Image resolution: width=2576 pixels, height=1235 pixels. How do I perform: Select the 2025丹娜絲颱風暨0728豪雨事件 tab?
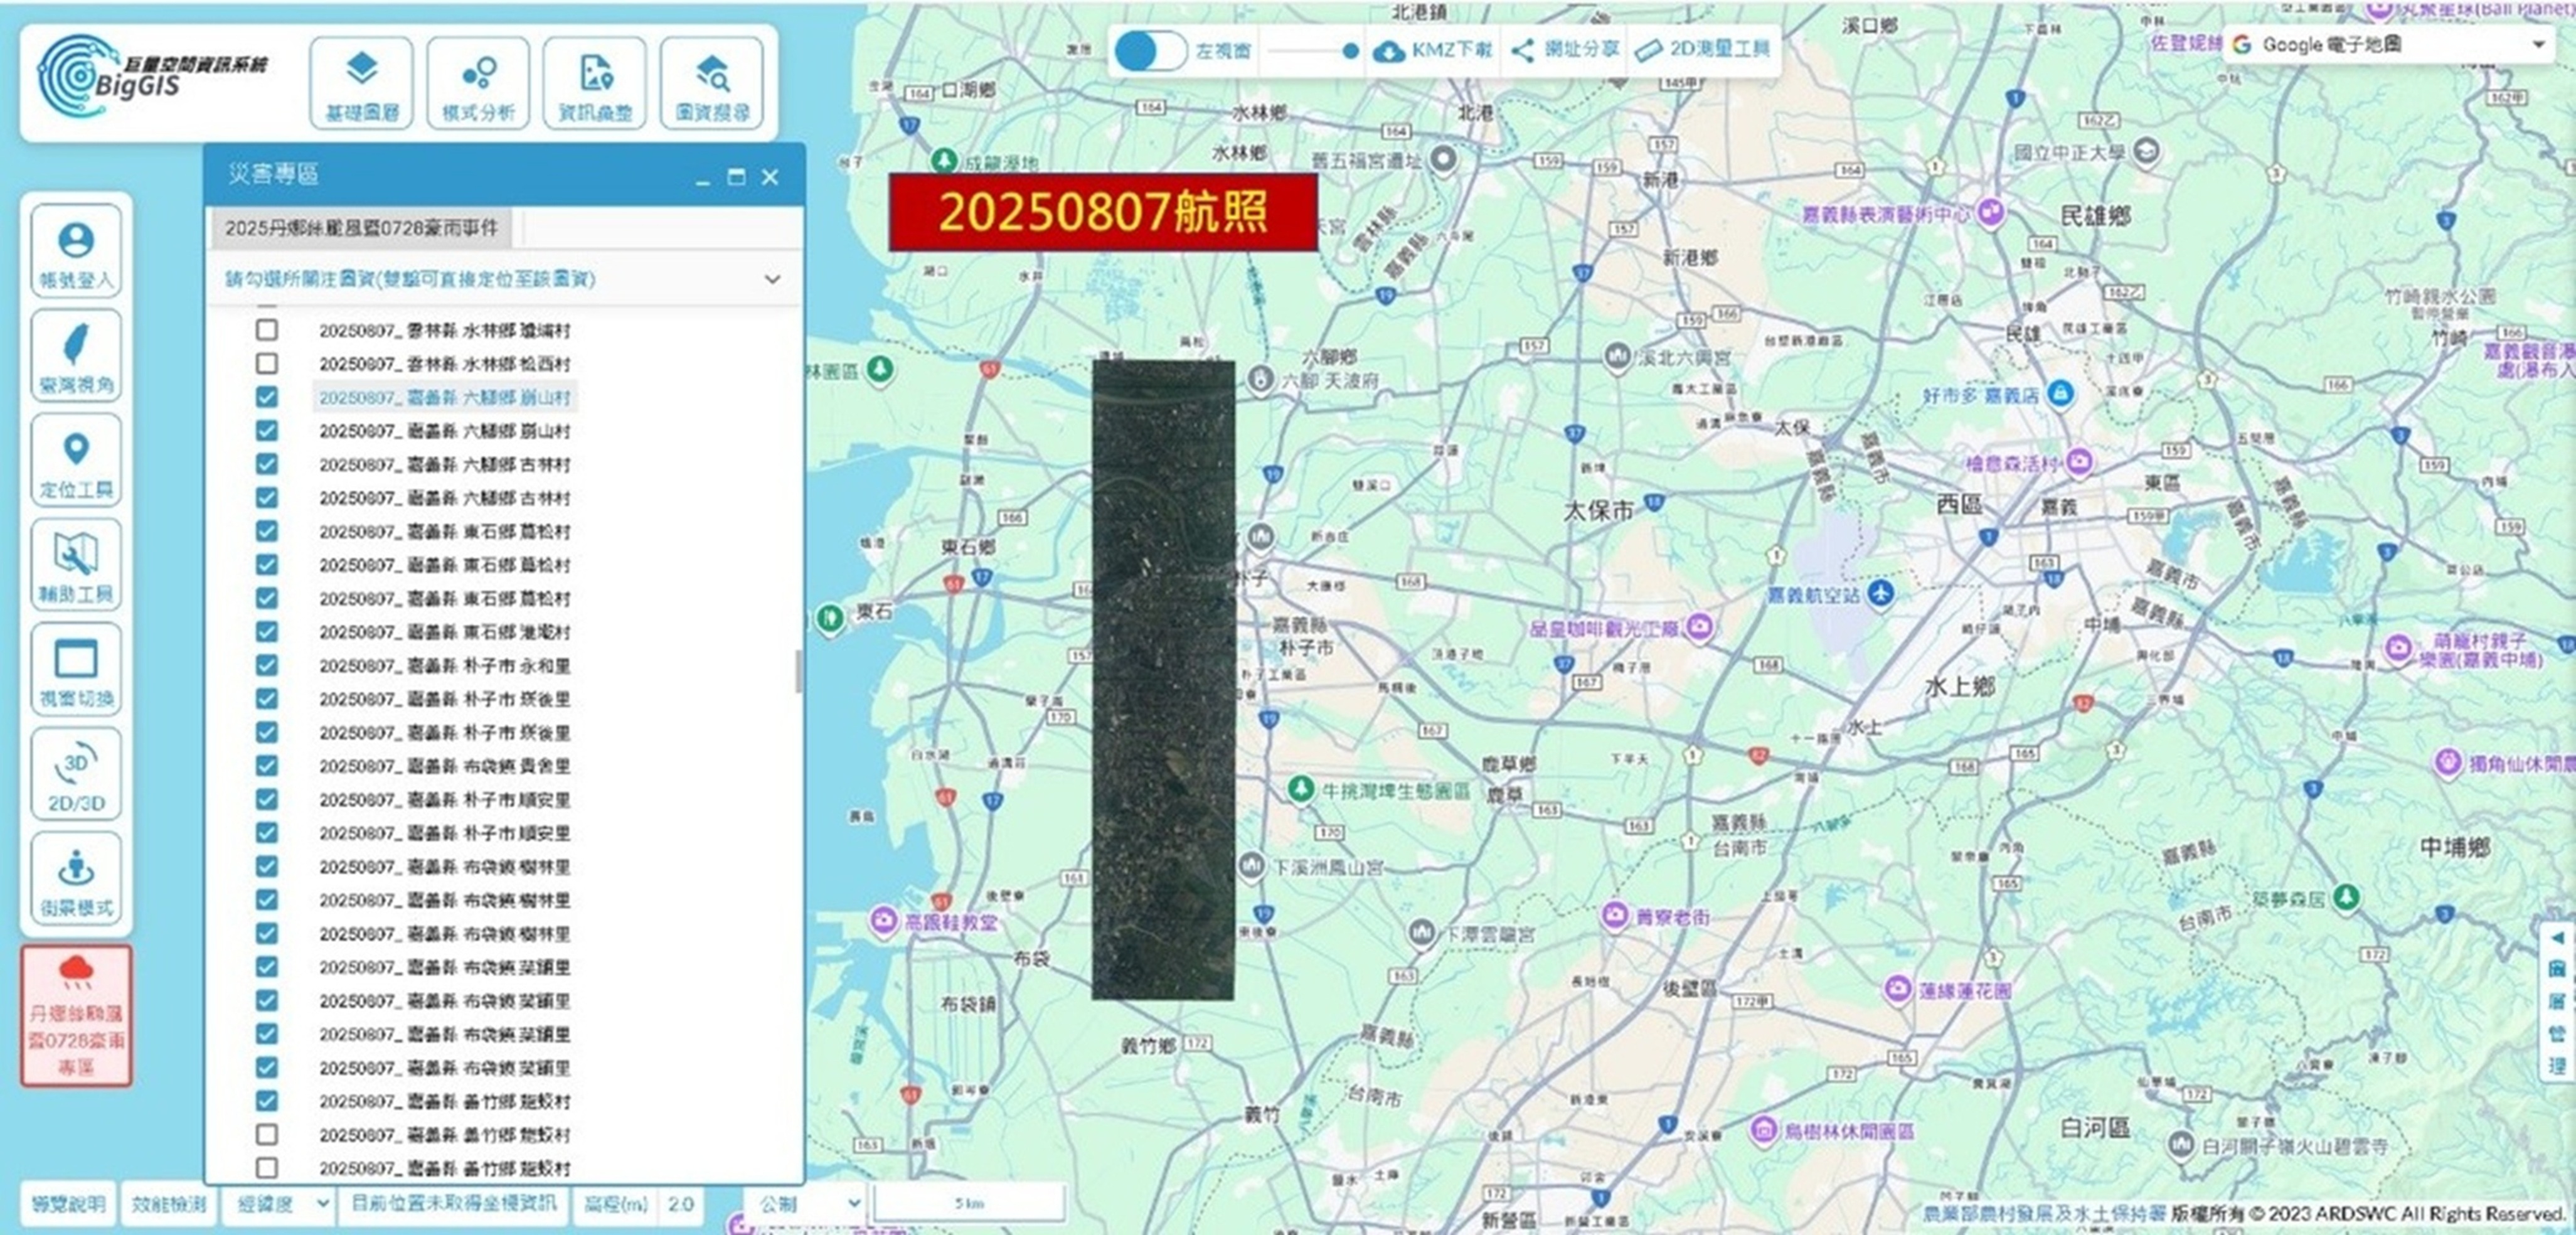tap(361, 228)
